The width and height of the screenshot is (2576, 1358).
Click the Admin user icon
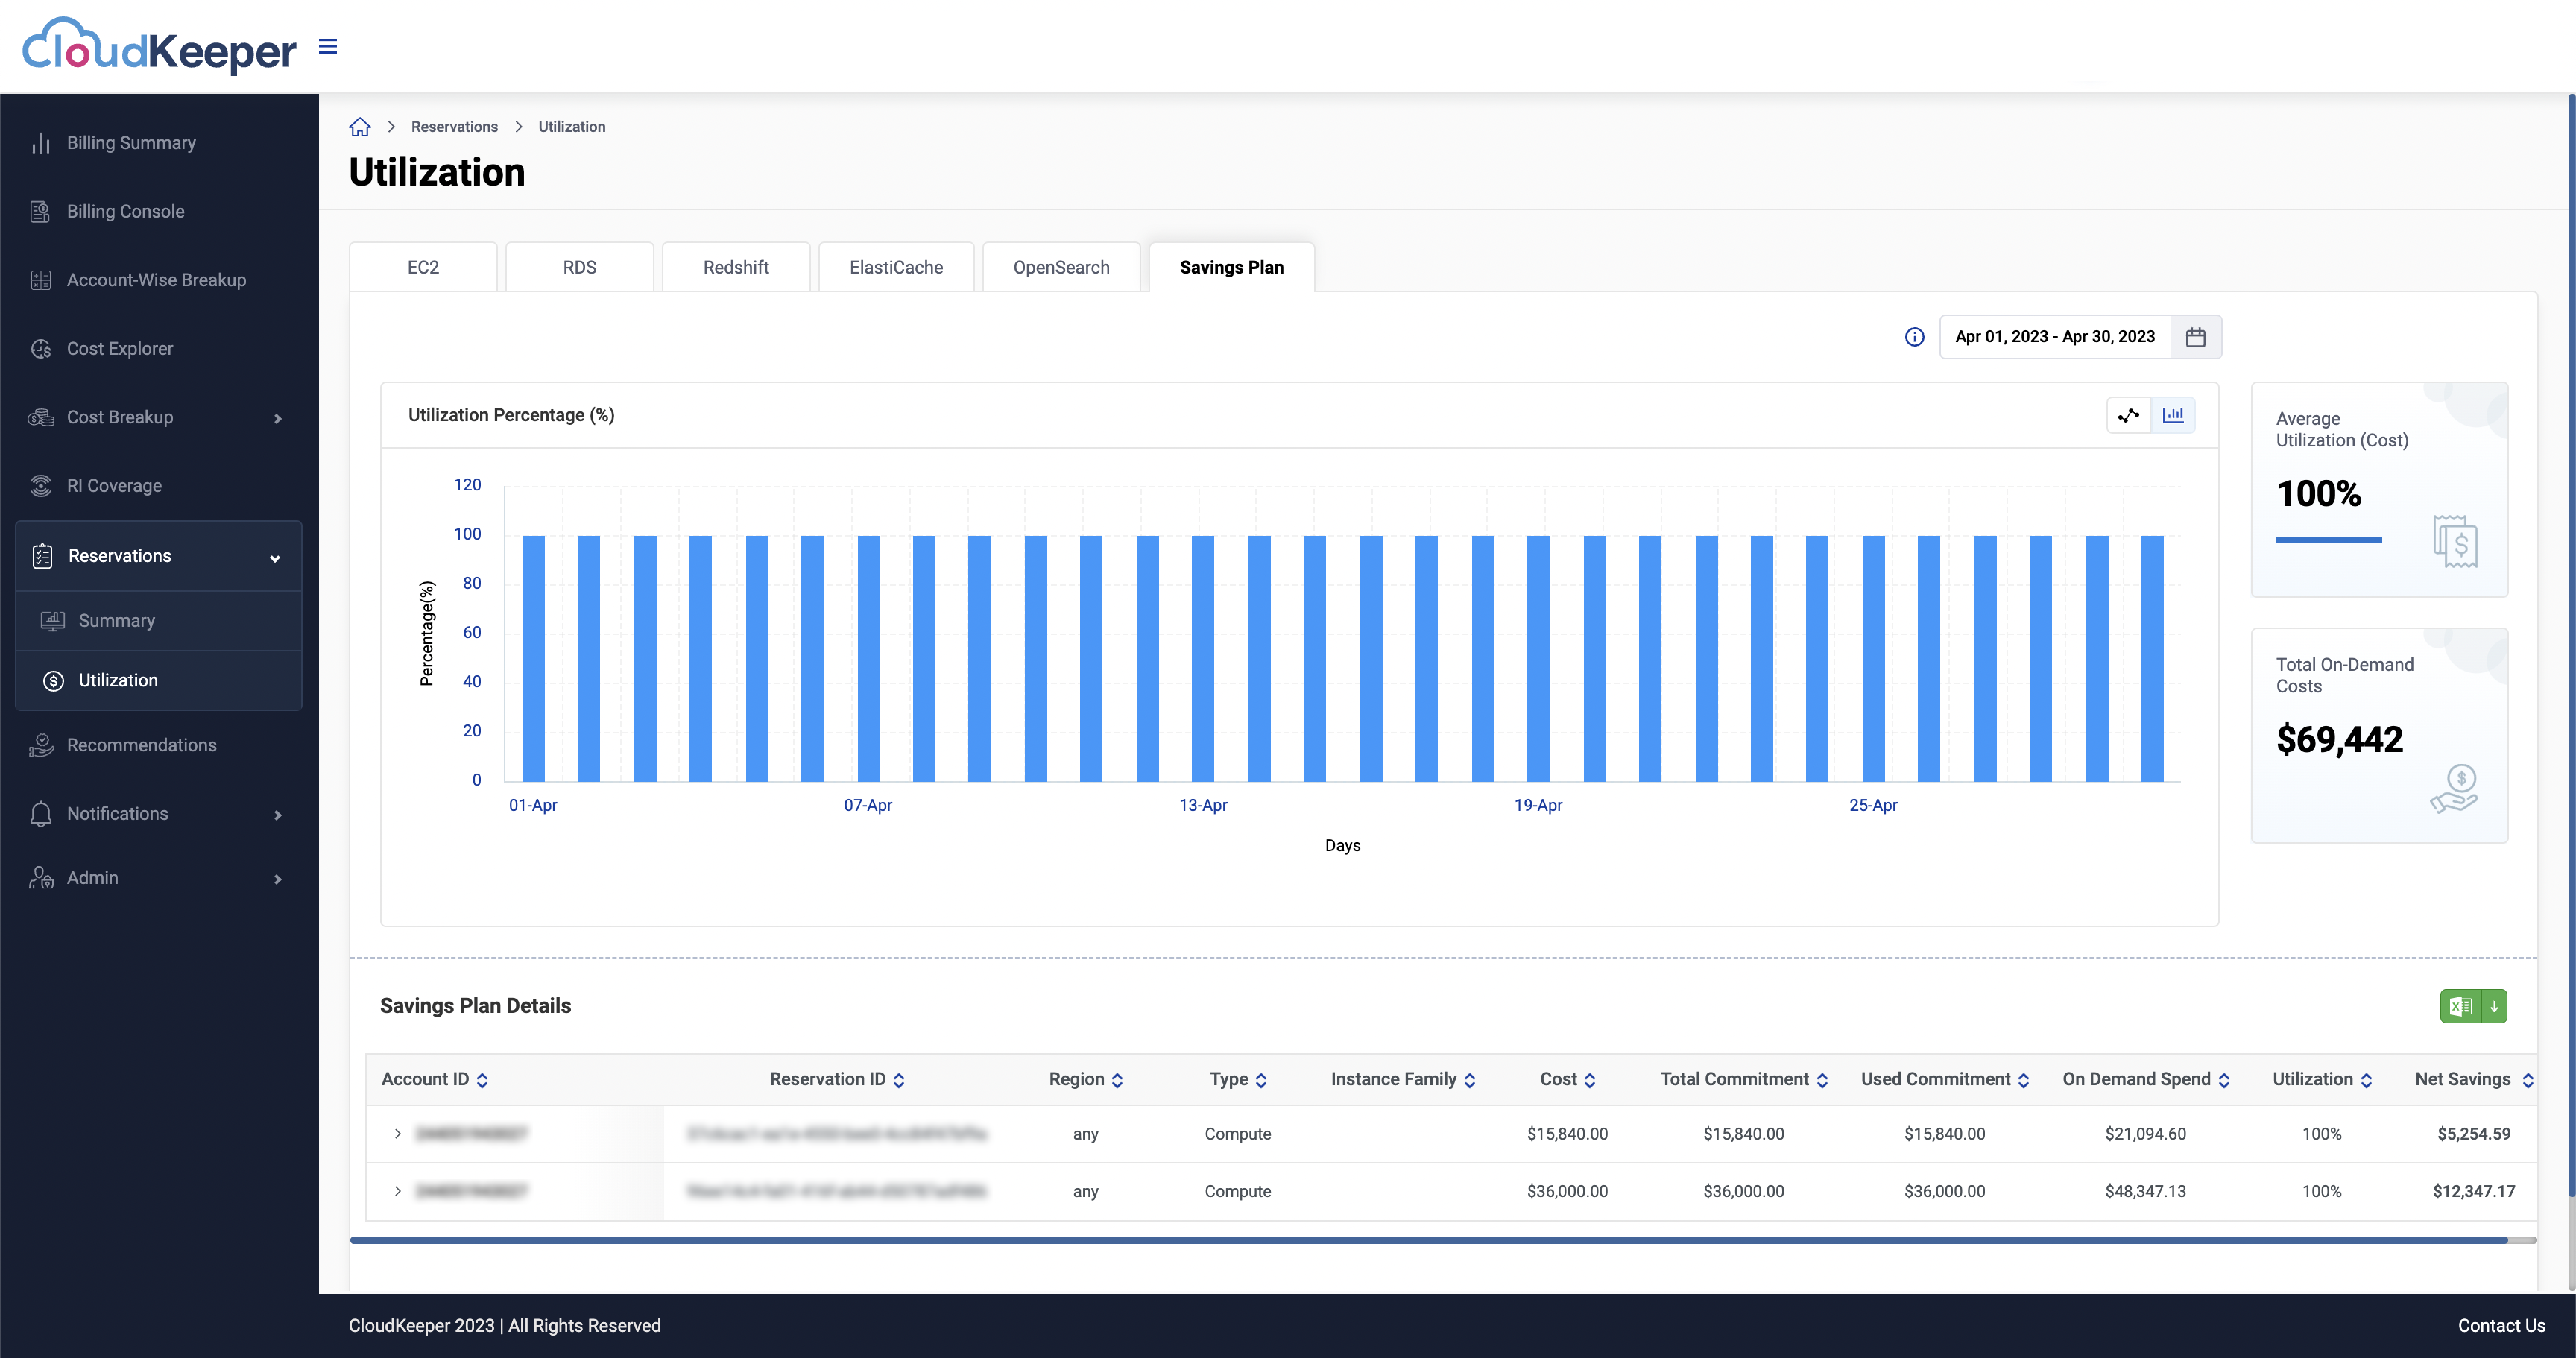tap(41, 878)
